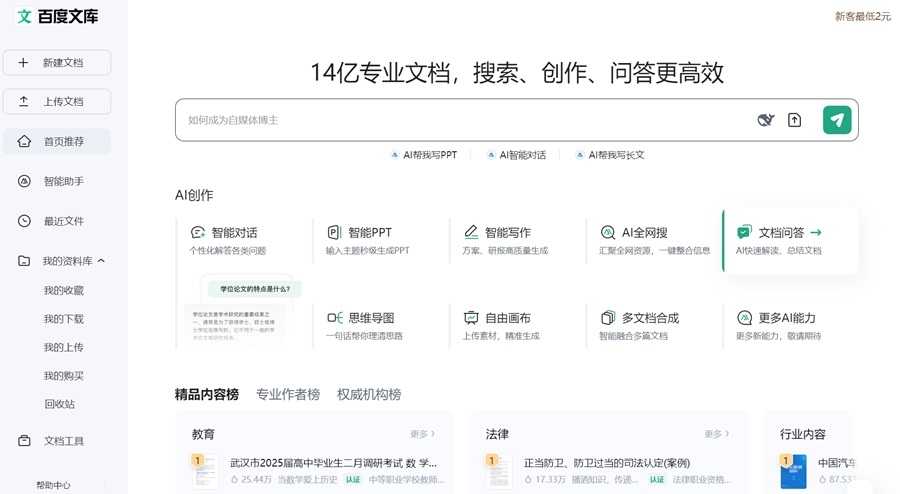Open the 武汉市2025届 document thumbnail

click(x=205, y=471)
